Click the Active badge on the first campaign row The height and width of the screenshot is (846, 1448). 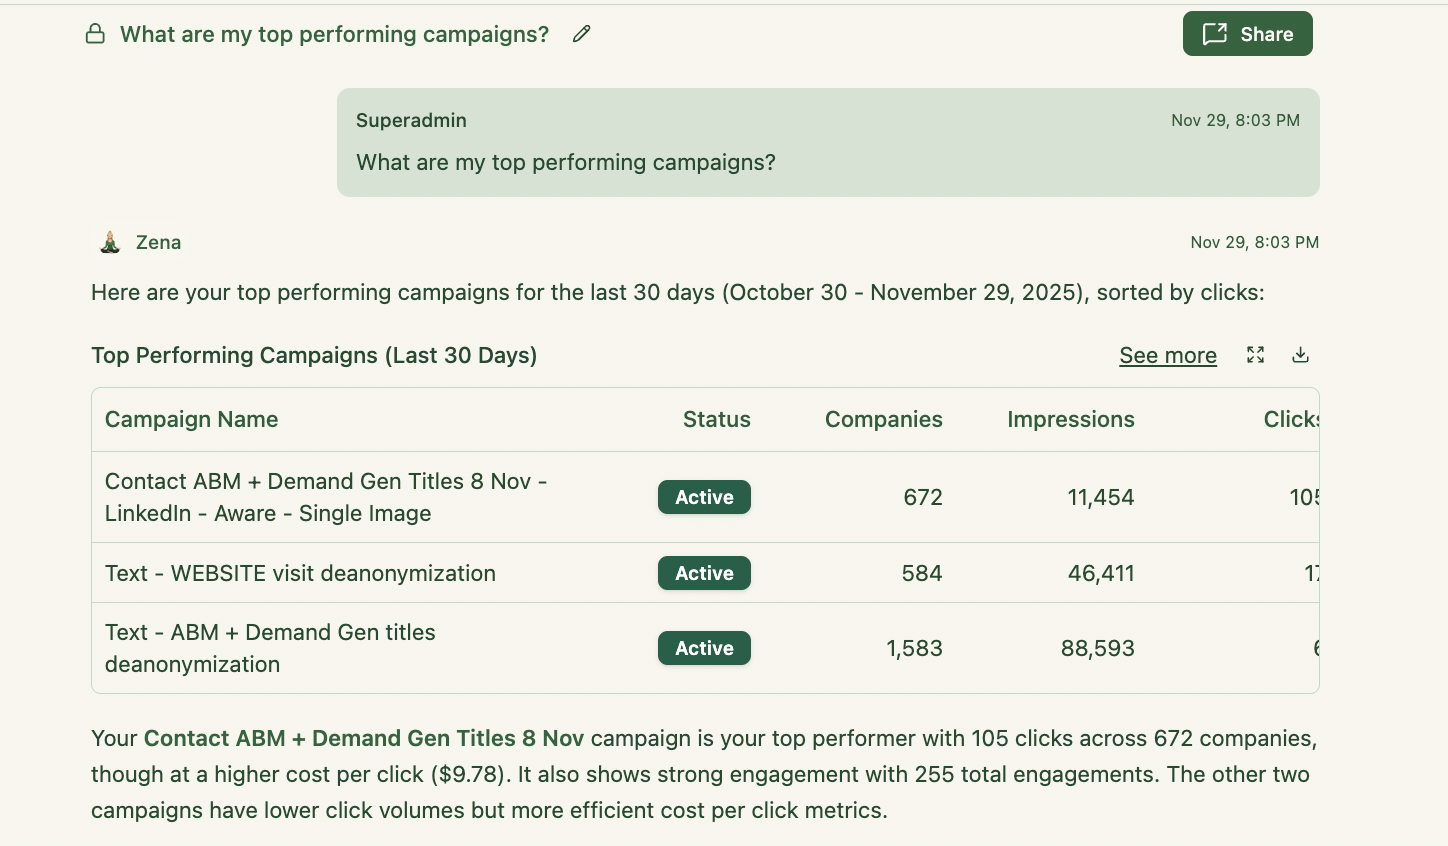704,497
